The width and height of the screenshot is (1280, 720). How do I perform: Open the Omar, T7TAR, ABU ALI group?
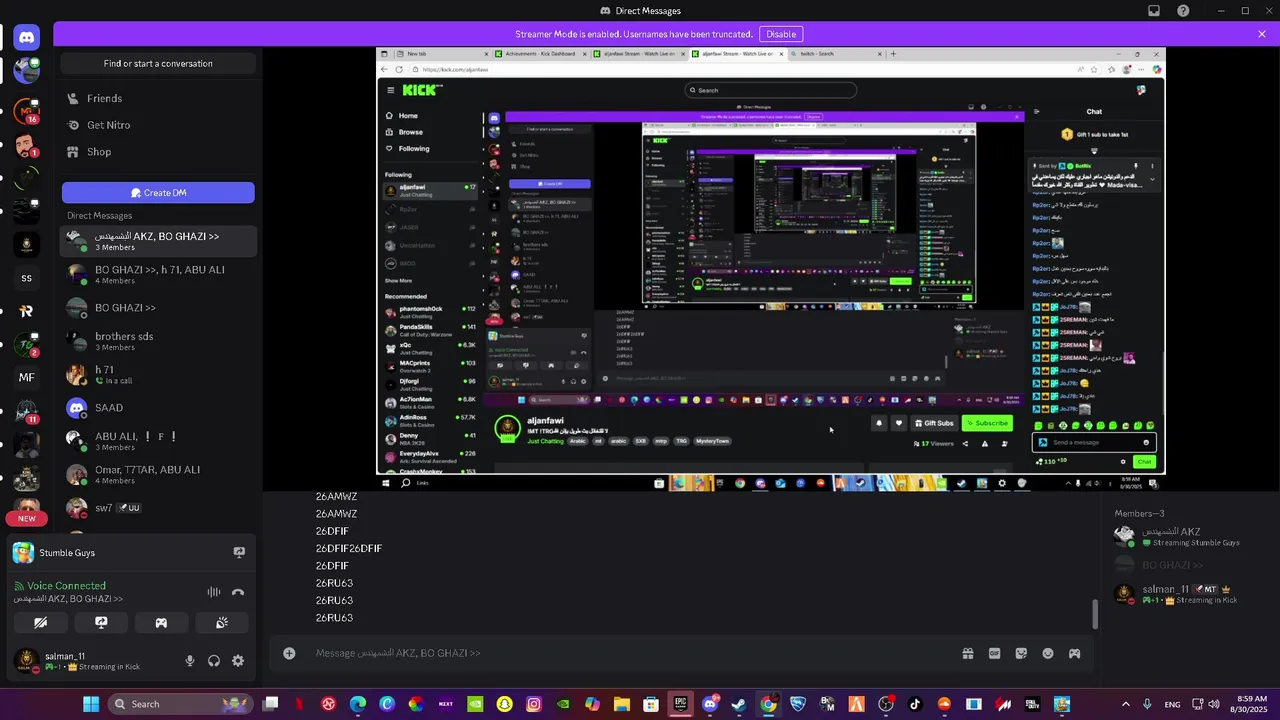158,474
